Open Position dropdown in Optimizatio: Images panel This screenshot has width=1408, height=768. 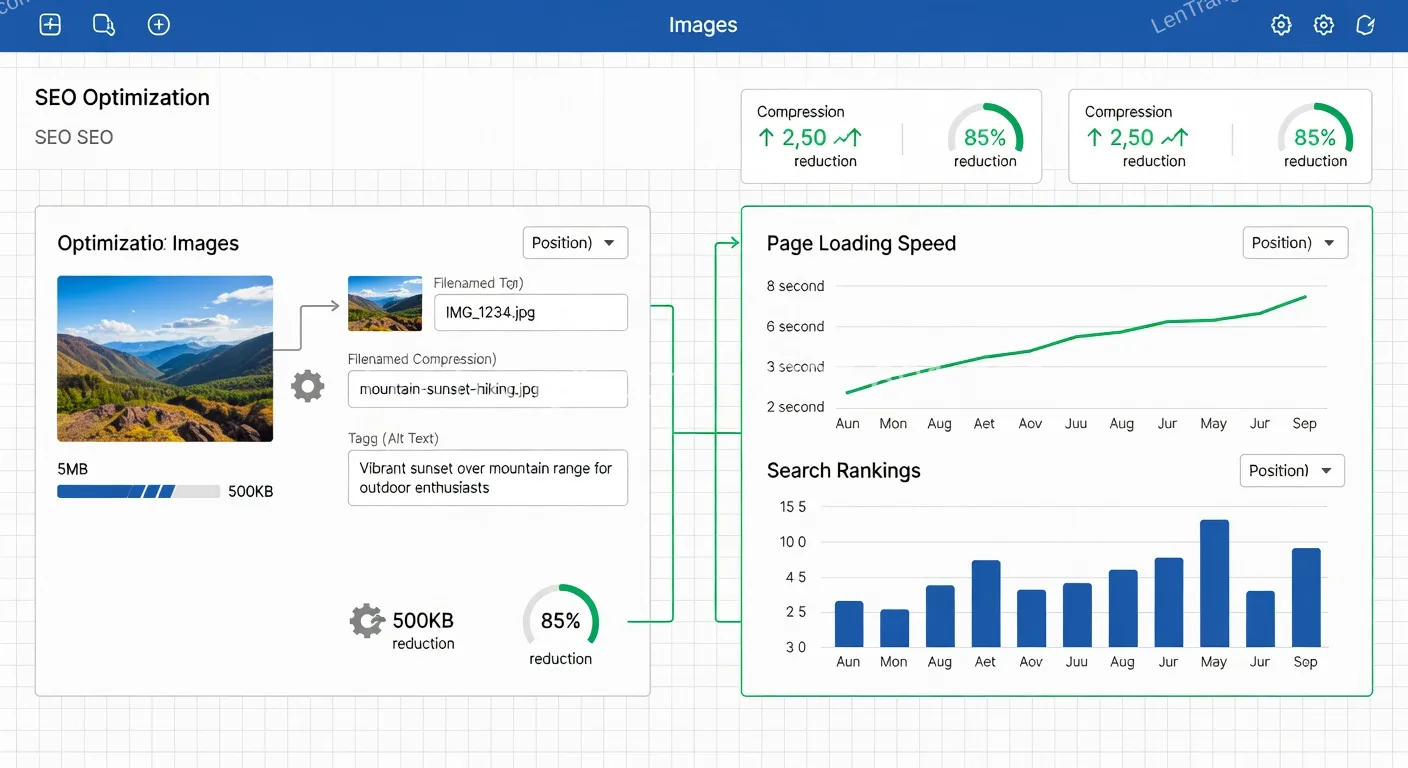point(575,243)
